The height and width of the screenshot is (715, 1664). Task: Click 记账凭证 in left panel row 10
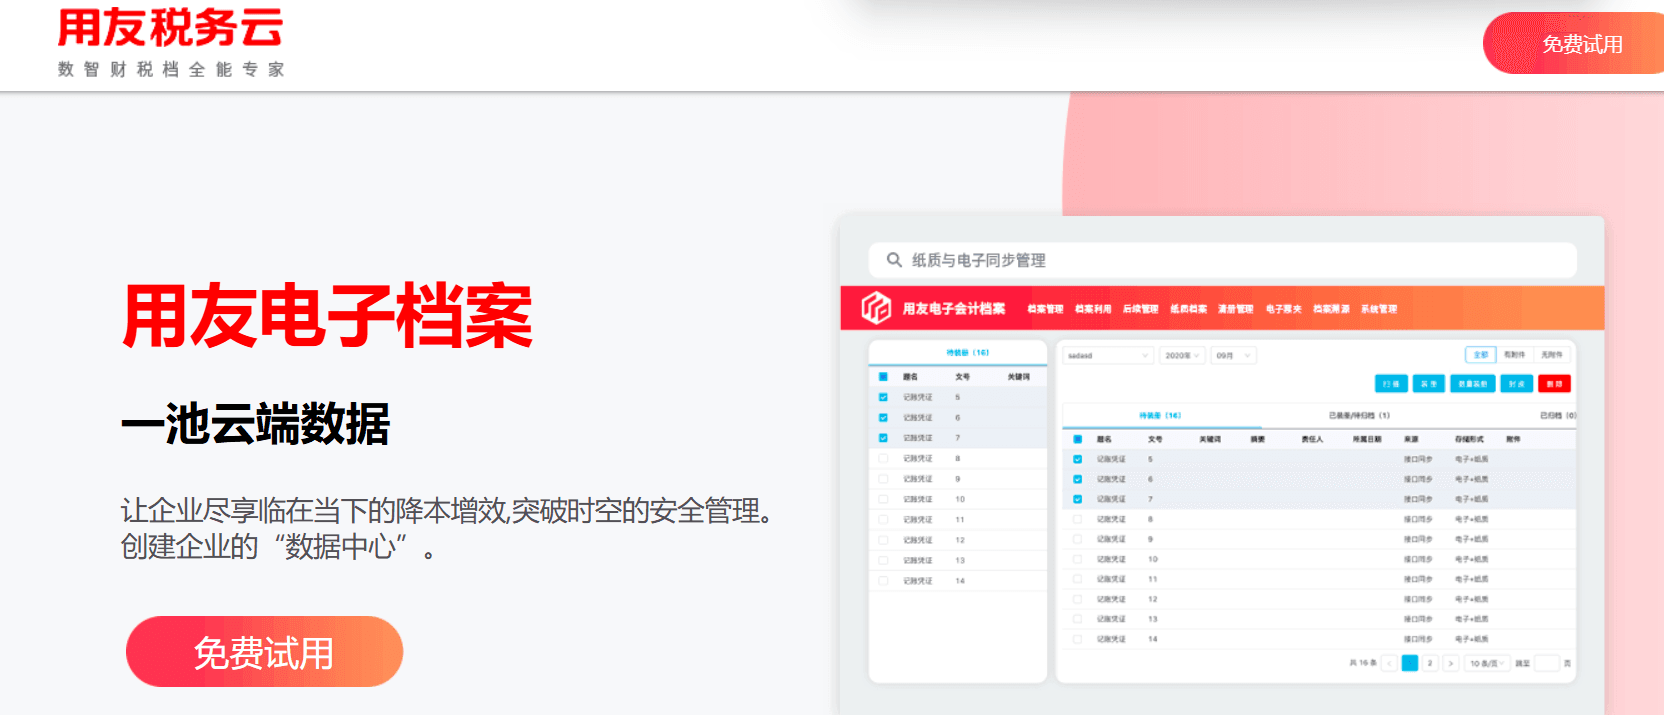click(x=918, y=499)
